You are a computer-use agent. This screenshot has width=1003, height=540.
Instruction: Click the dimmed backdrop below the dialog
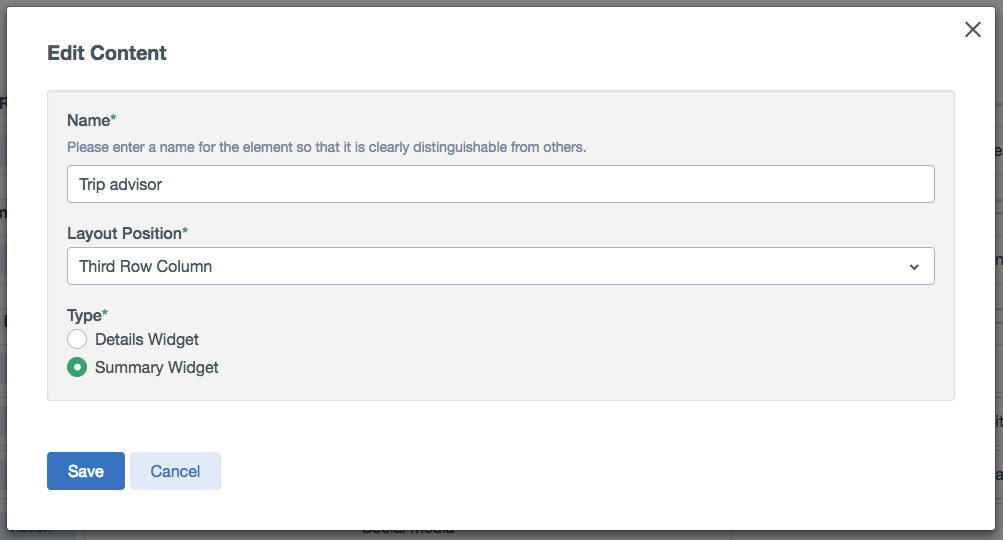click(502, 536)
